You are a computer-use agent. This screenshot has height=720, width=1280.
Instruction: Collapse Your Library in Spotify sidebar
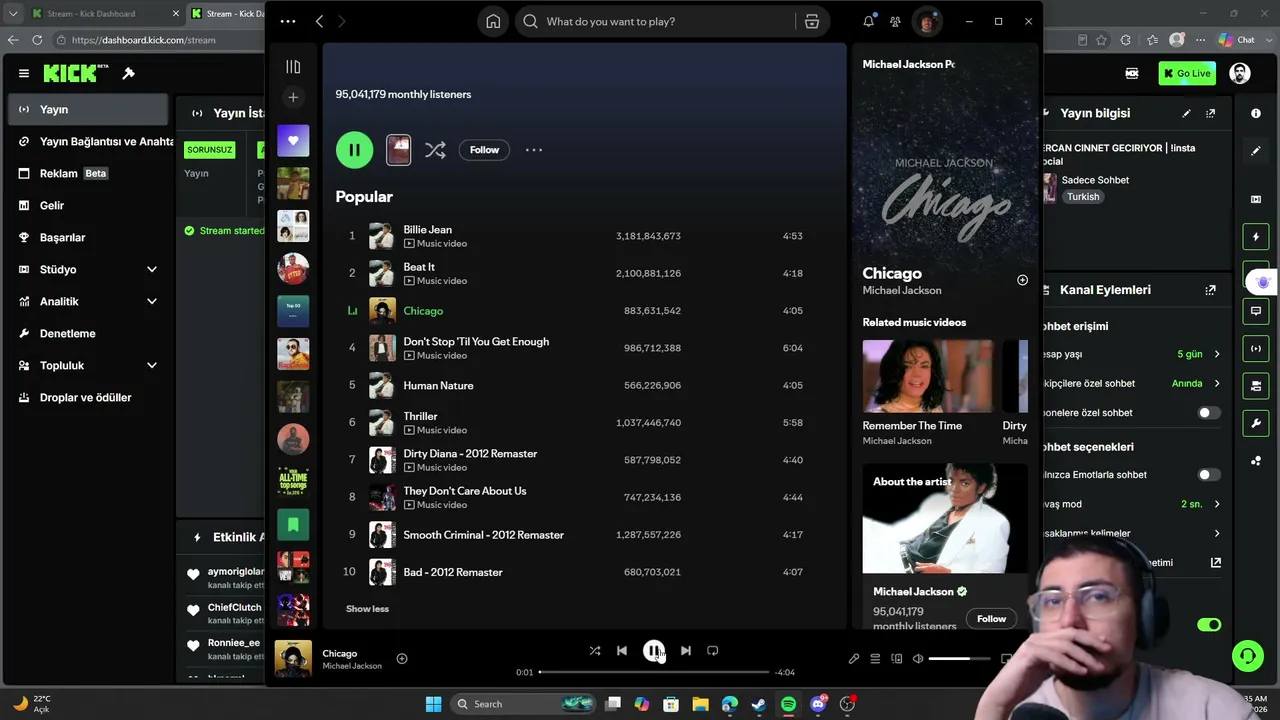(293, 67)
